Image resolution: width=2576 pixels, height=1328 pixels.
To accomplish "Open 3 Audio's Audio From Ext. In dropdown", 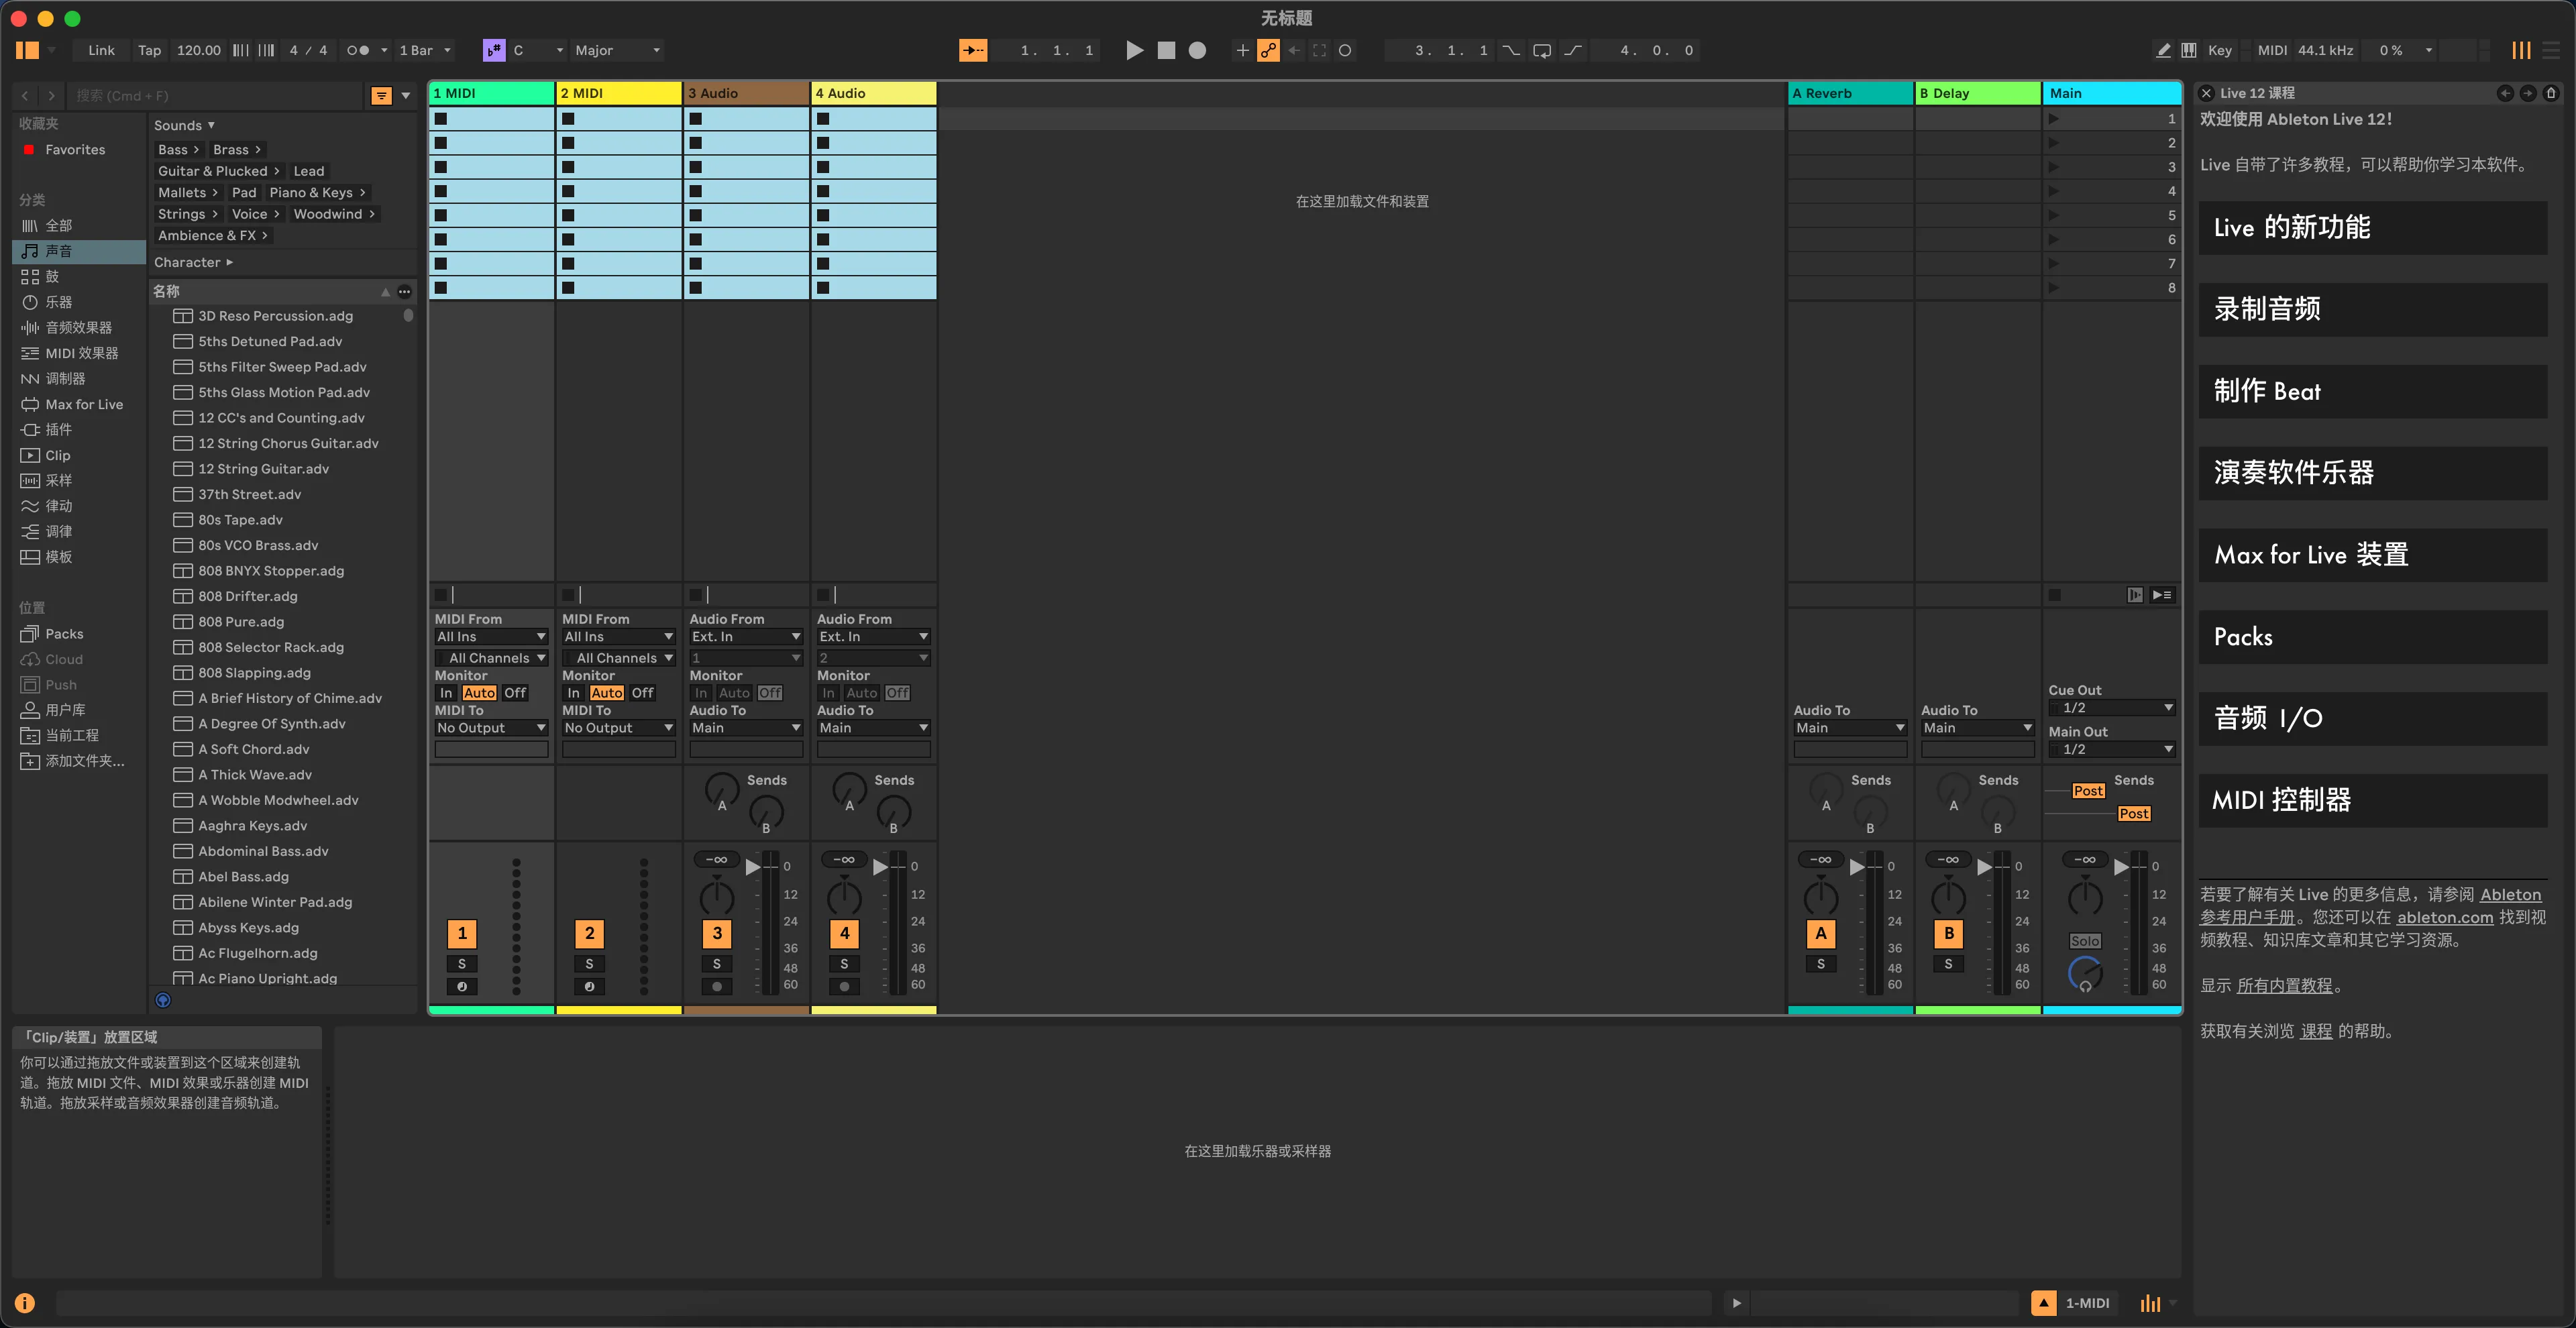I will tap(745, 637).
